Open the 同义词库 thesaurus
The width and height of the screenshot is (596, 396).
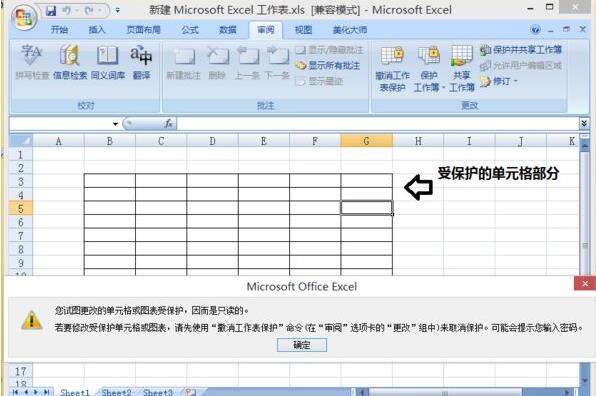(x=108, y=62)
